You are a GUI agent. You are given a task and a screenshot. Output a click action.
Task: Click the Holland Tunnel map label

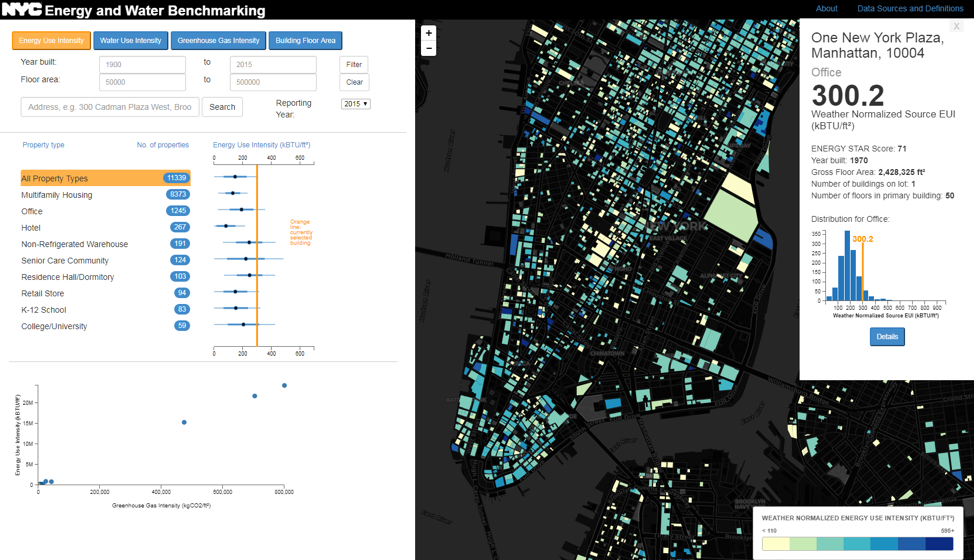[x=470, y=259]
